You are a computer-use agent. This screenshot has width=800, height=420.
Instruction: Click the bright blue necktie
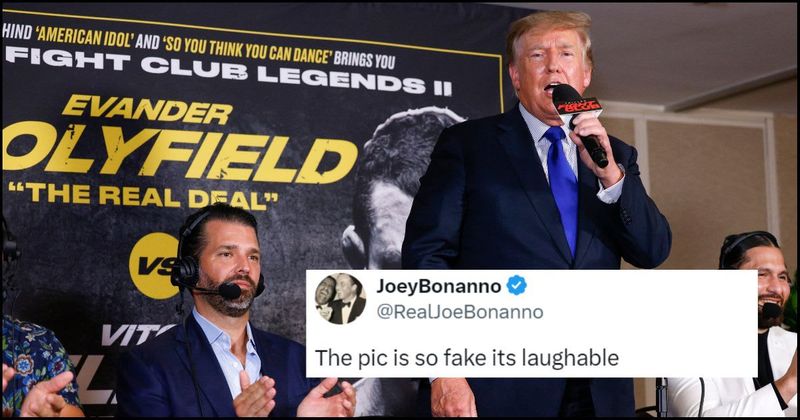point(562,186)
